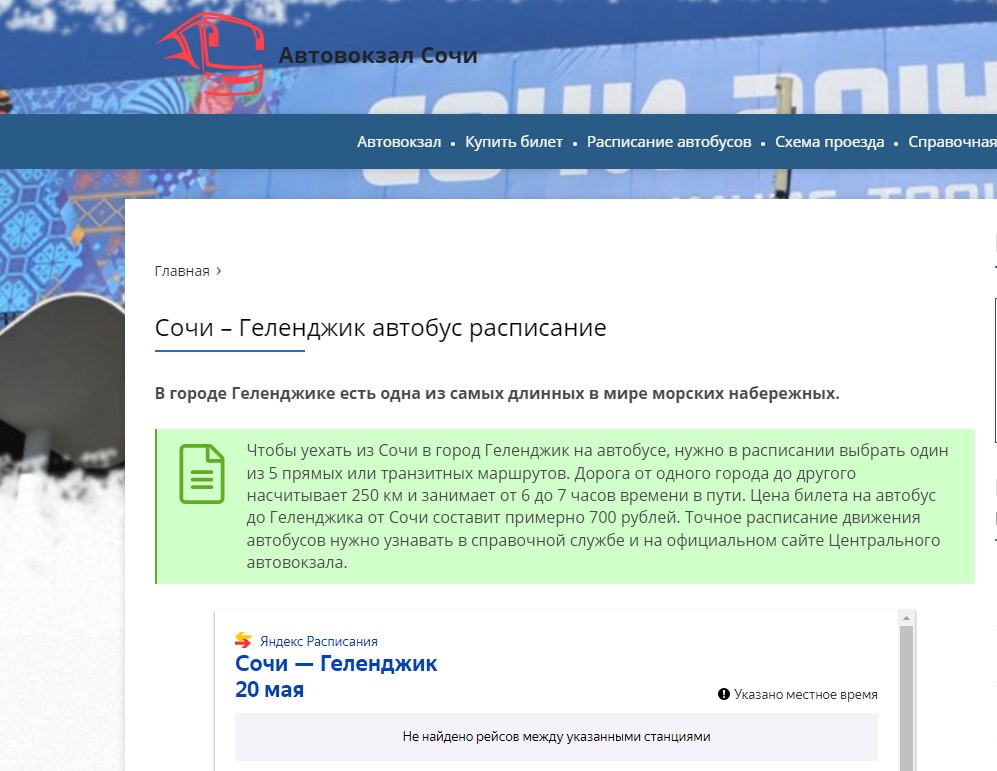Open the Автовокзал Сочи site title
The height and width of the screenshot is (771, 997).
(378, 55)
